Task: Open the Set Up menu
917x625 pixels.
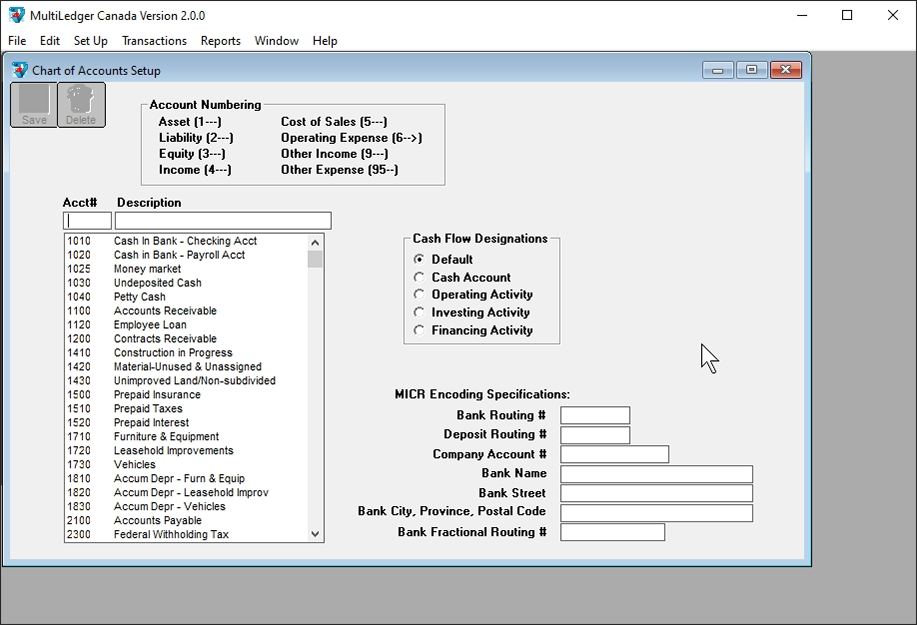Action: (x=90, y=41)
